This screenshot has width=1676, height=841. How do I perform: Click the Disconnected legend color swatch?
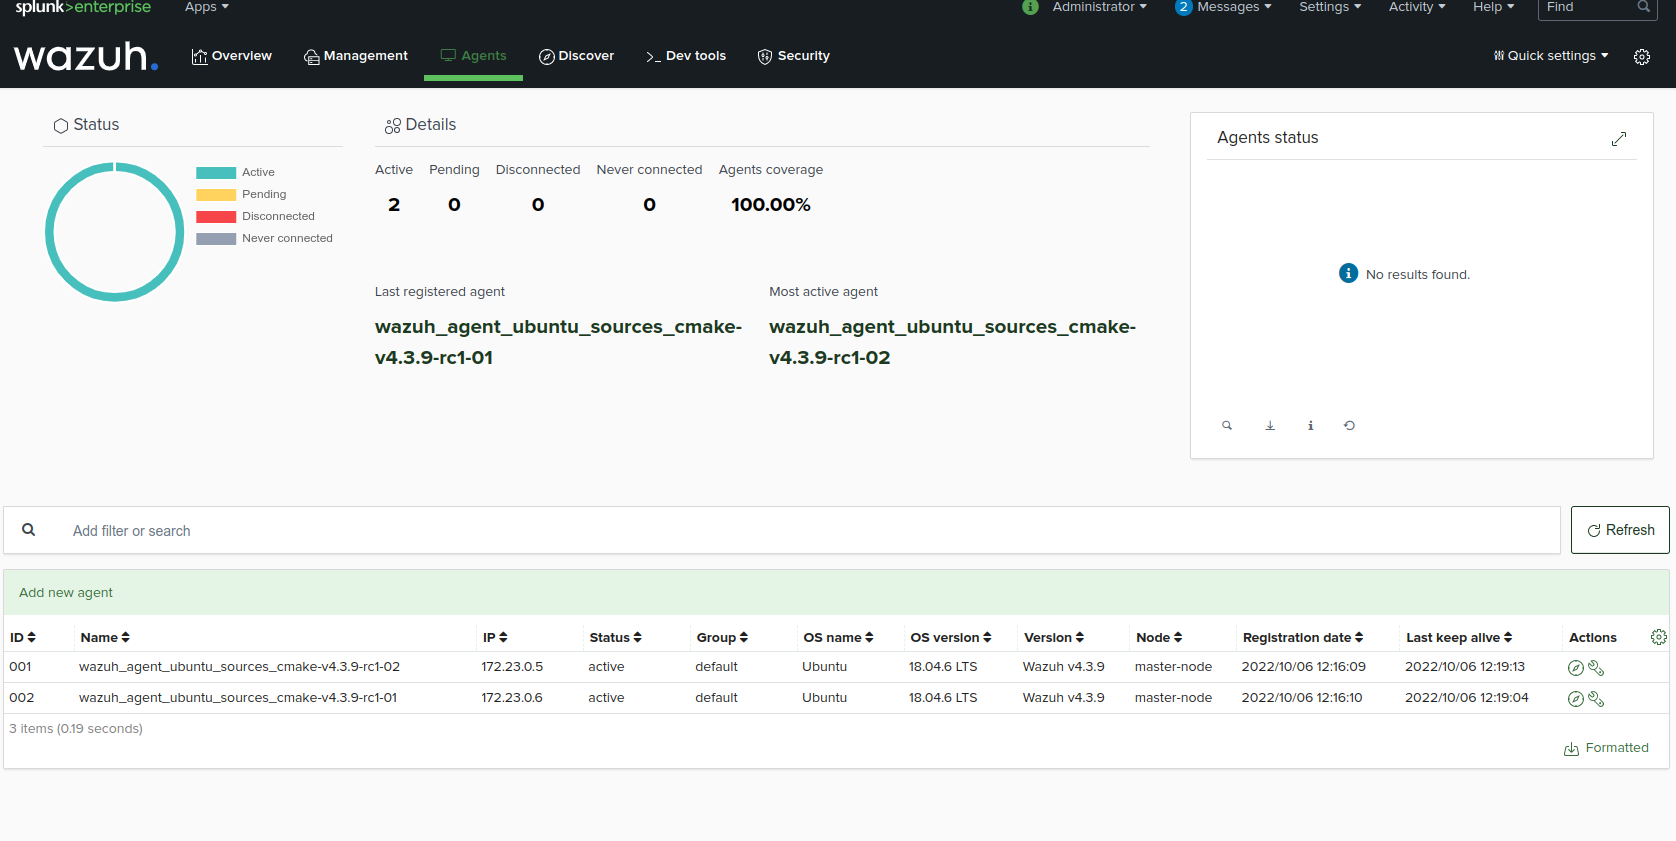(x=216, y=217)
